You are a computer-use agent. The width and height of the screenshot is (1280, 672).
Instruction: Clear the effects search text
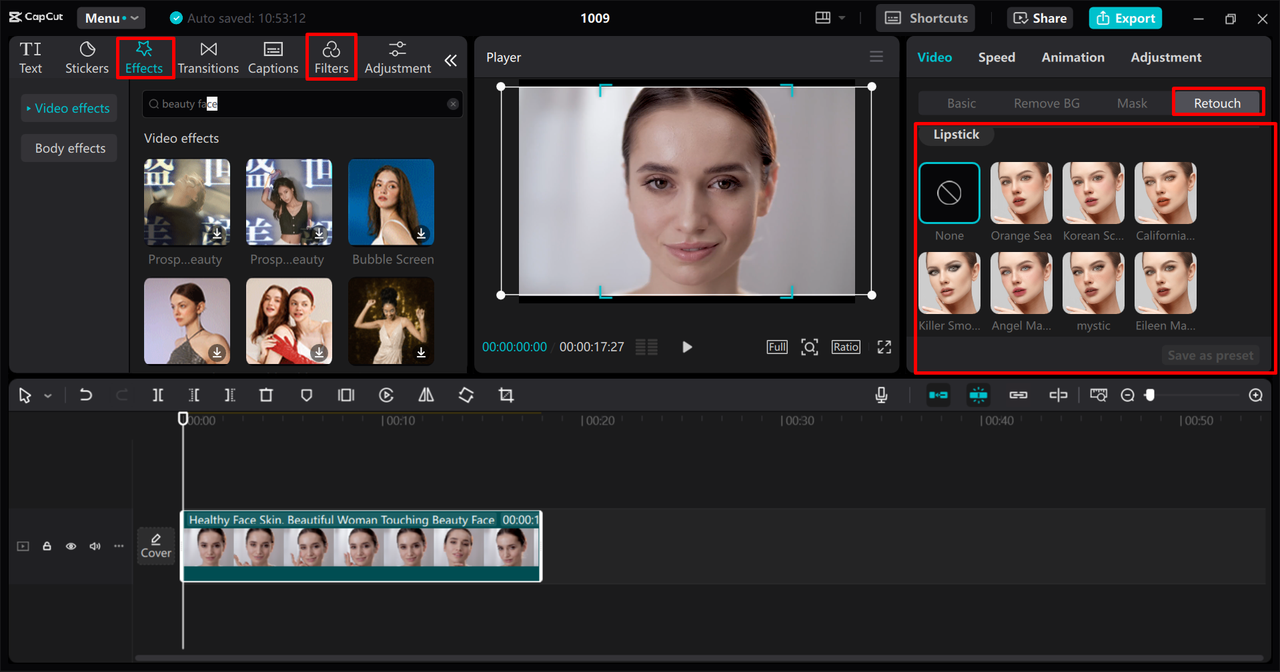tap(453, 104)
